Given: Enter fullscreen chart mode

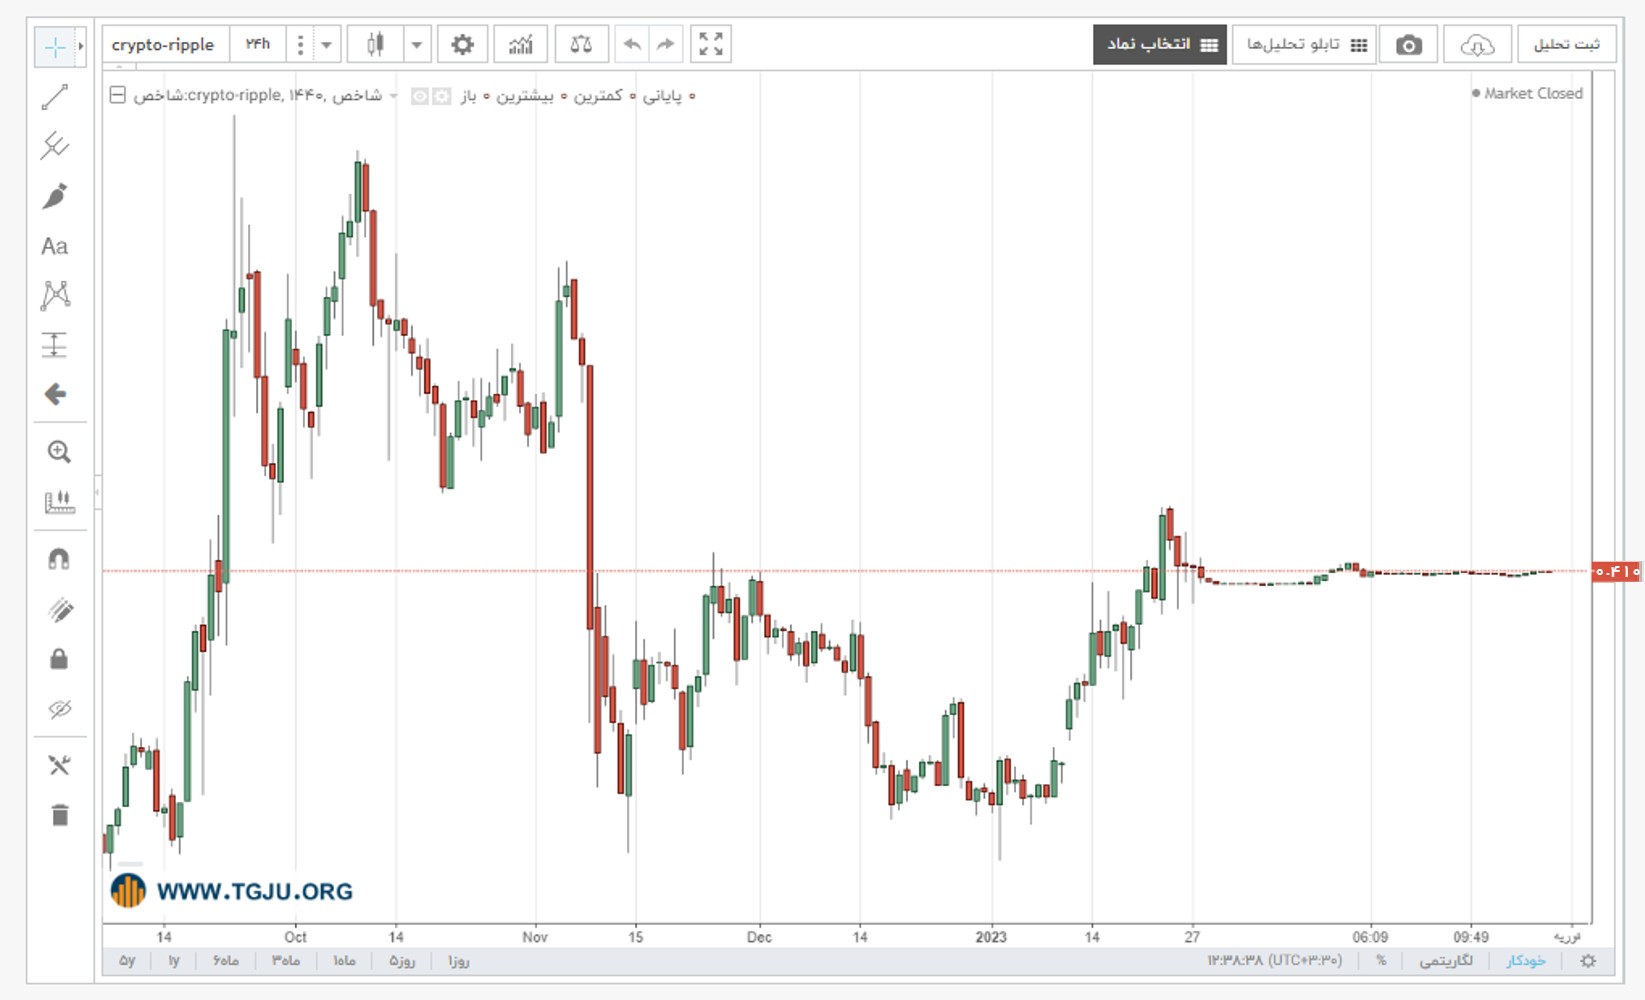Looking at the screenshot, I should pos(711,45).
